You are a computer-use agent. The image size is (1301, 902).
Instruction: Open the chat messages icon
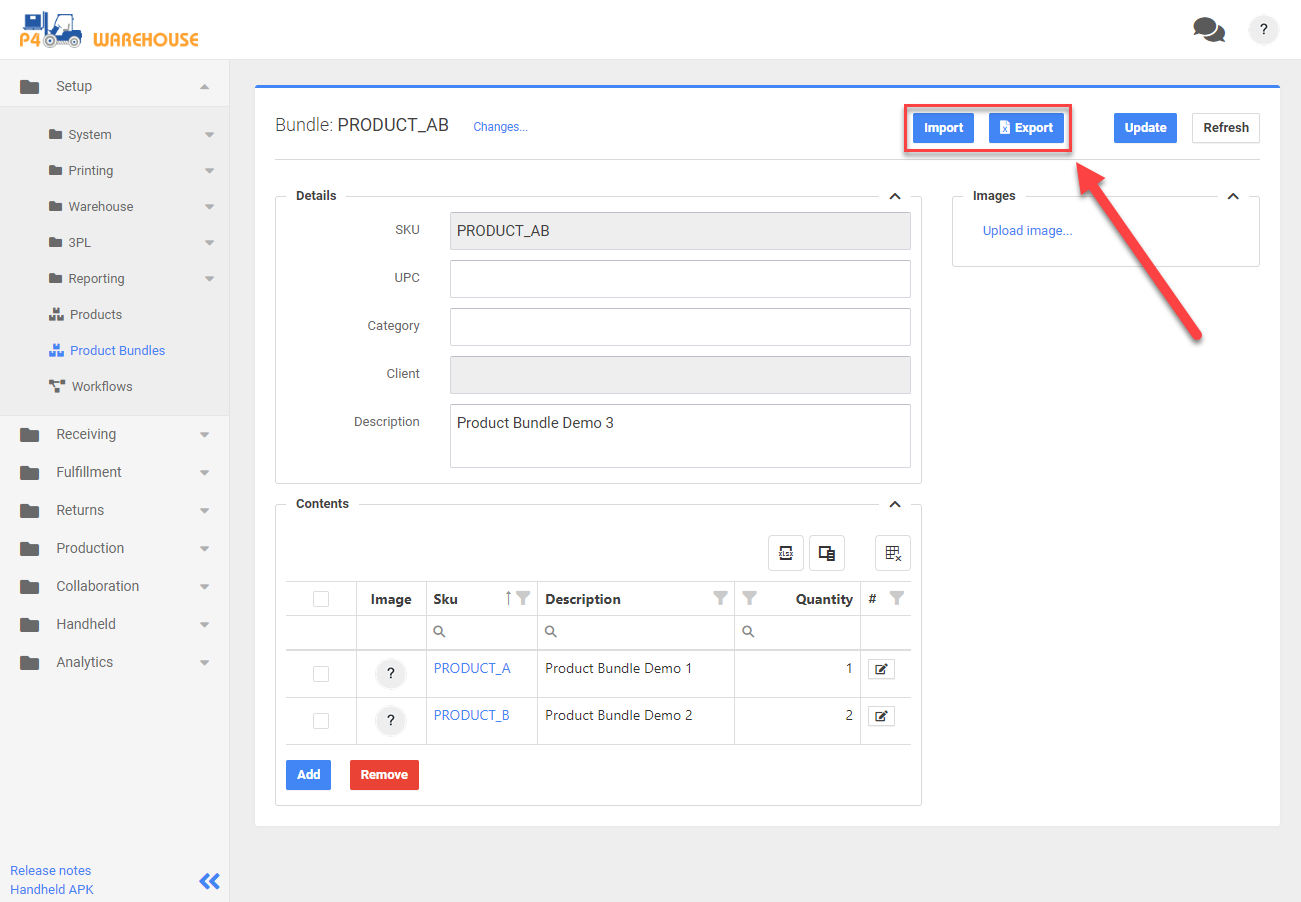click(1208, 30)
